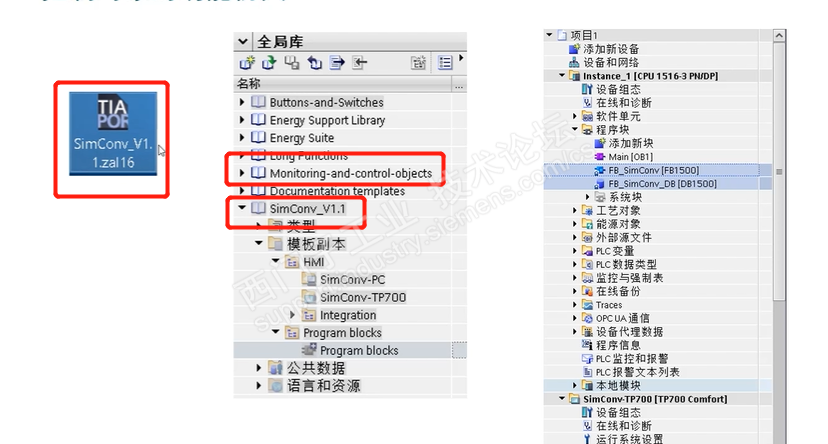Click the 外部源文件 folder icon
The image size is (828, 444).
coord(587,238)
